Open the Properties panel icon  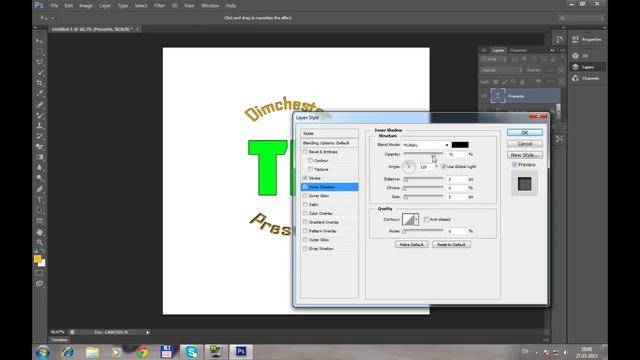(575, 39)
